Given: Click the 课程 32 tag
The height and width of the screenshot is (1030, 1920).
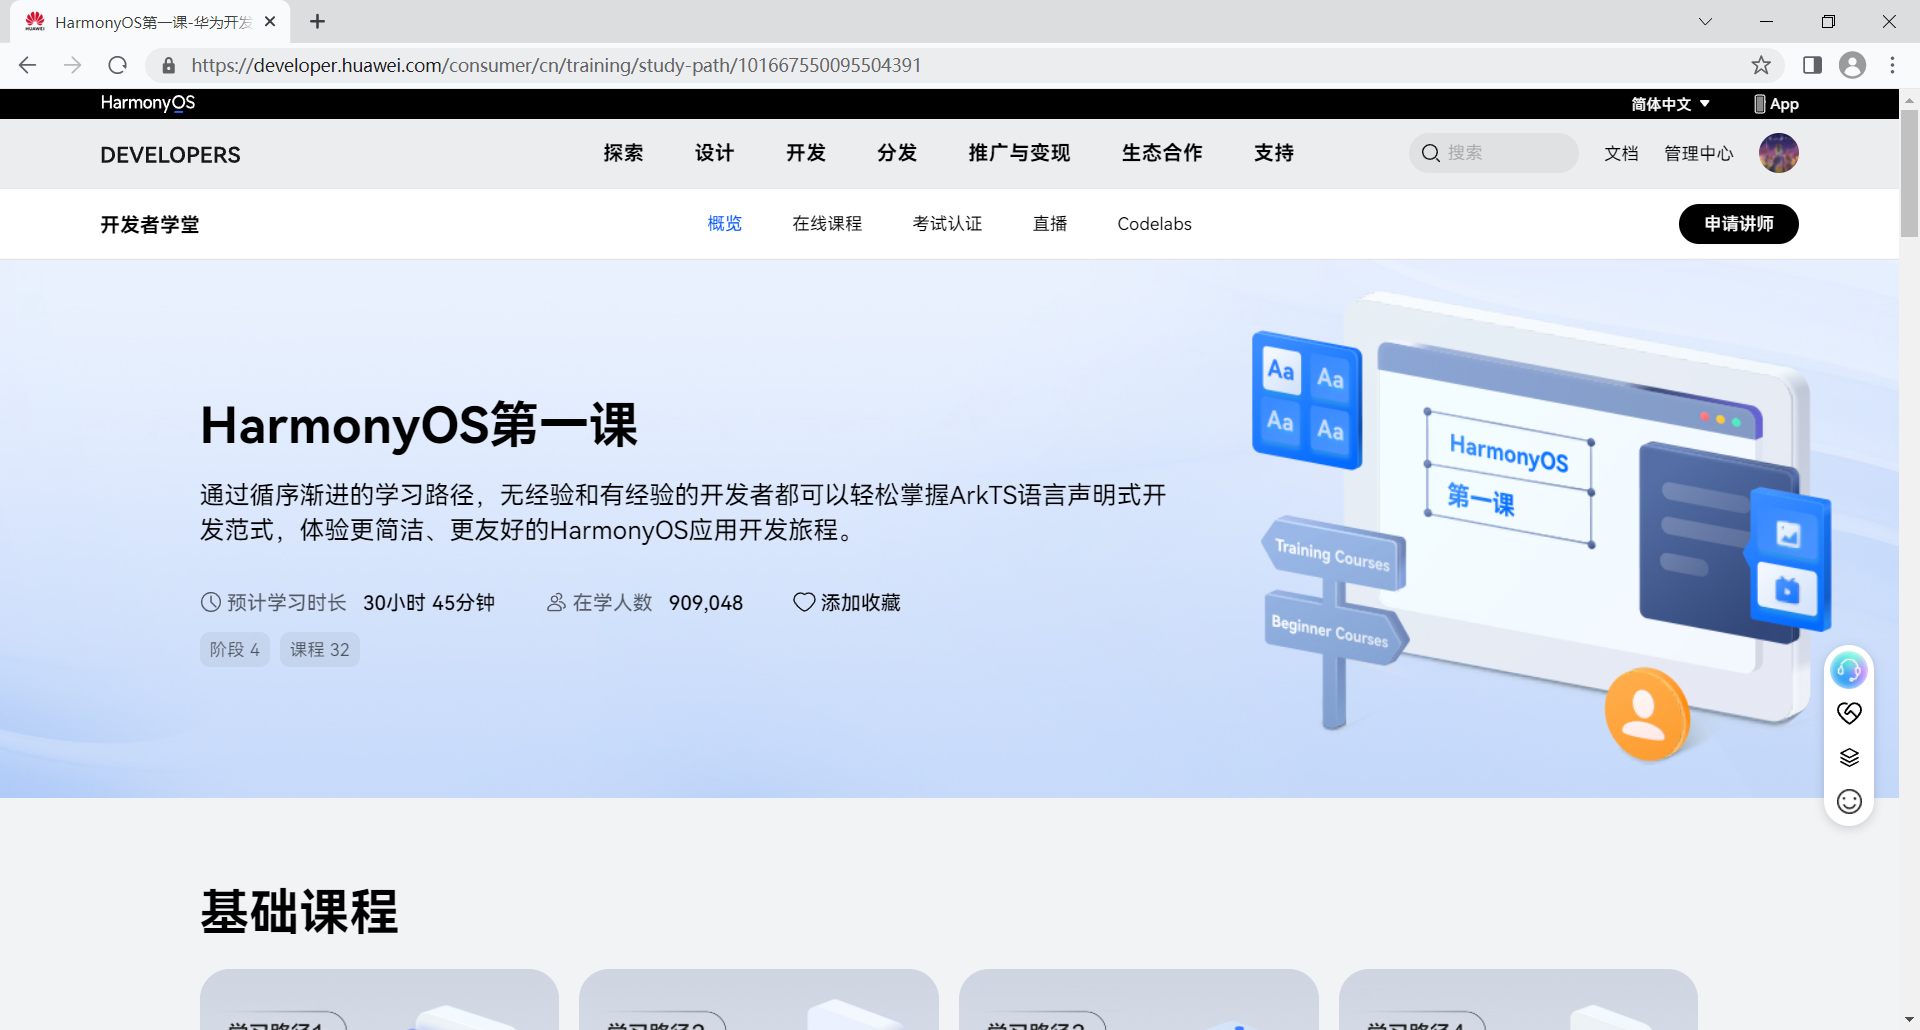Looking at the screenshot, I should [x=320, y=650].
